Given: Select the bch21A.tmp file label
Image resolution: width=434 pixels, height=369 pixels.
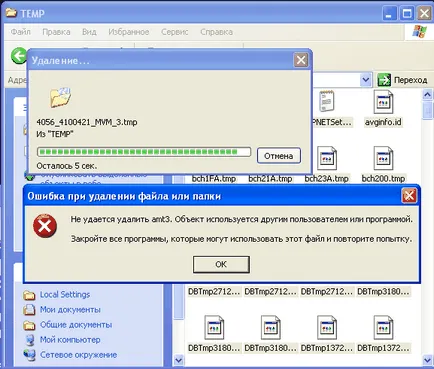Looking at the screenshot, I should (x=270, y=179).
